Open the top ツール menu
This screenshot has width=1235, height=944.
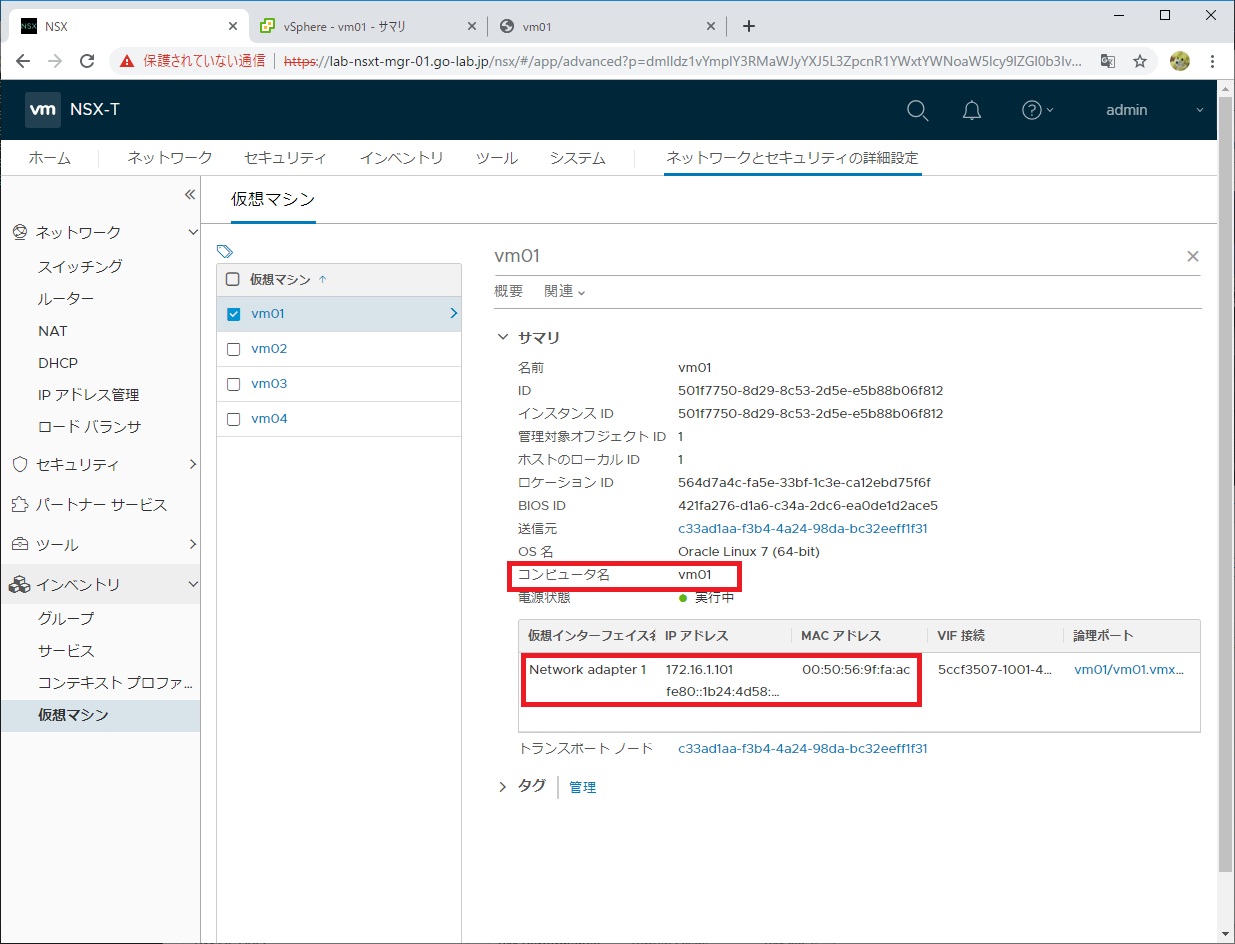click(x=496, y=158)
